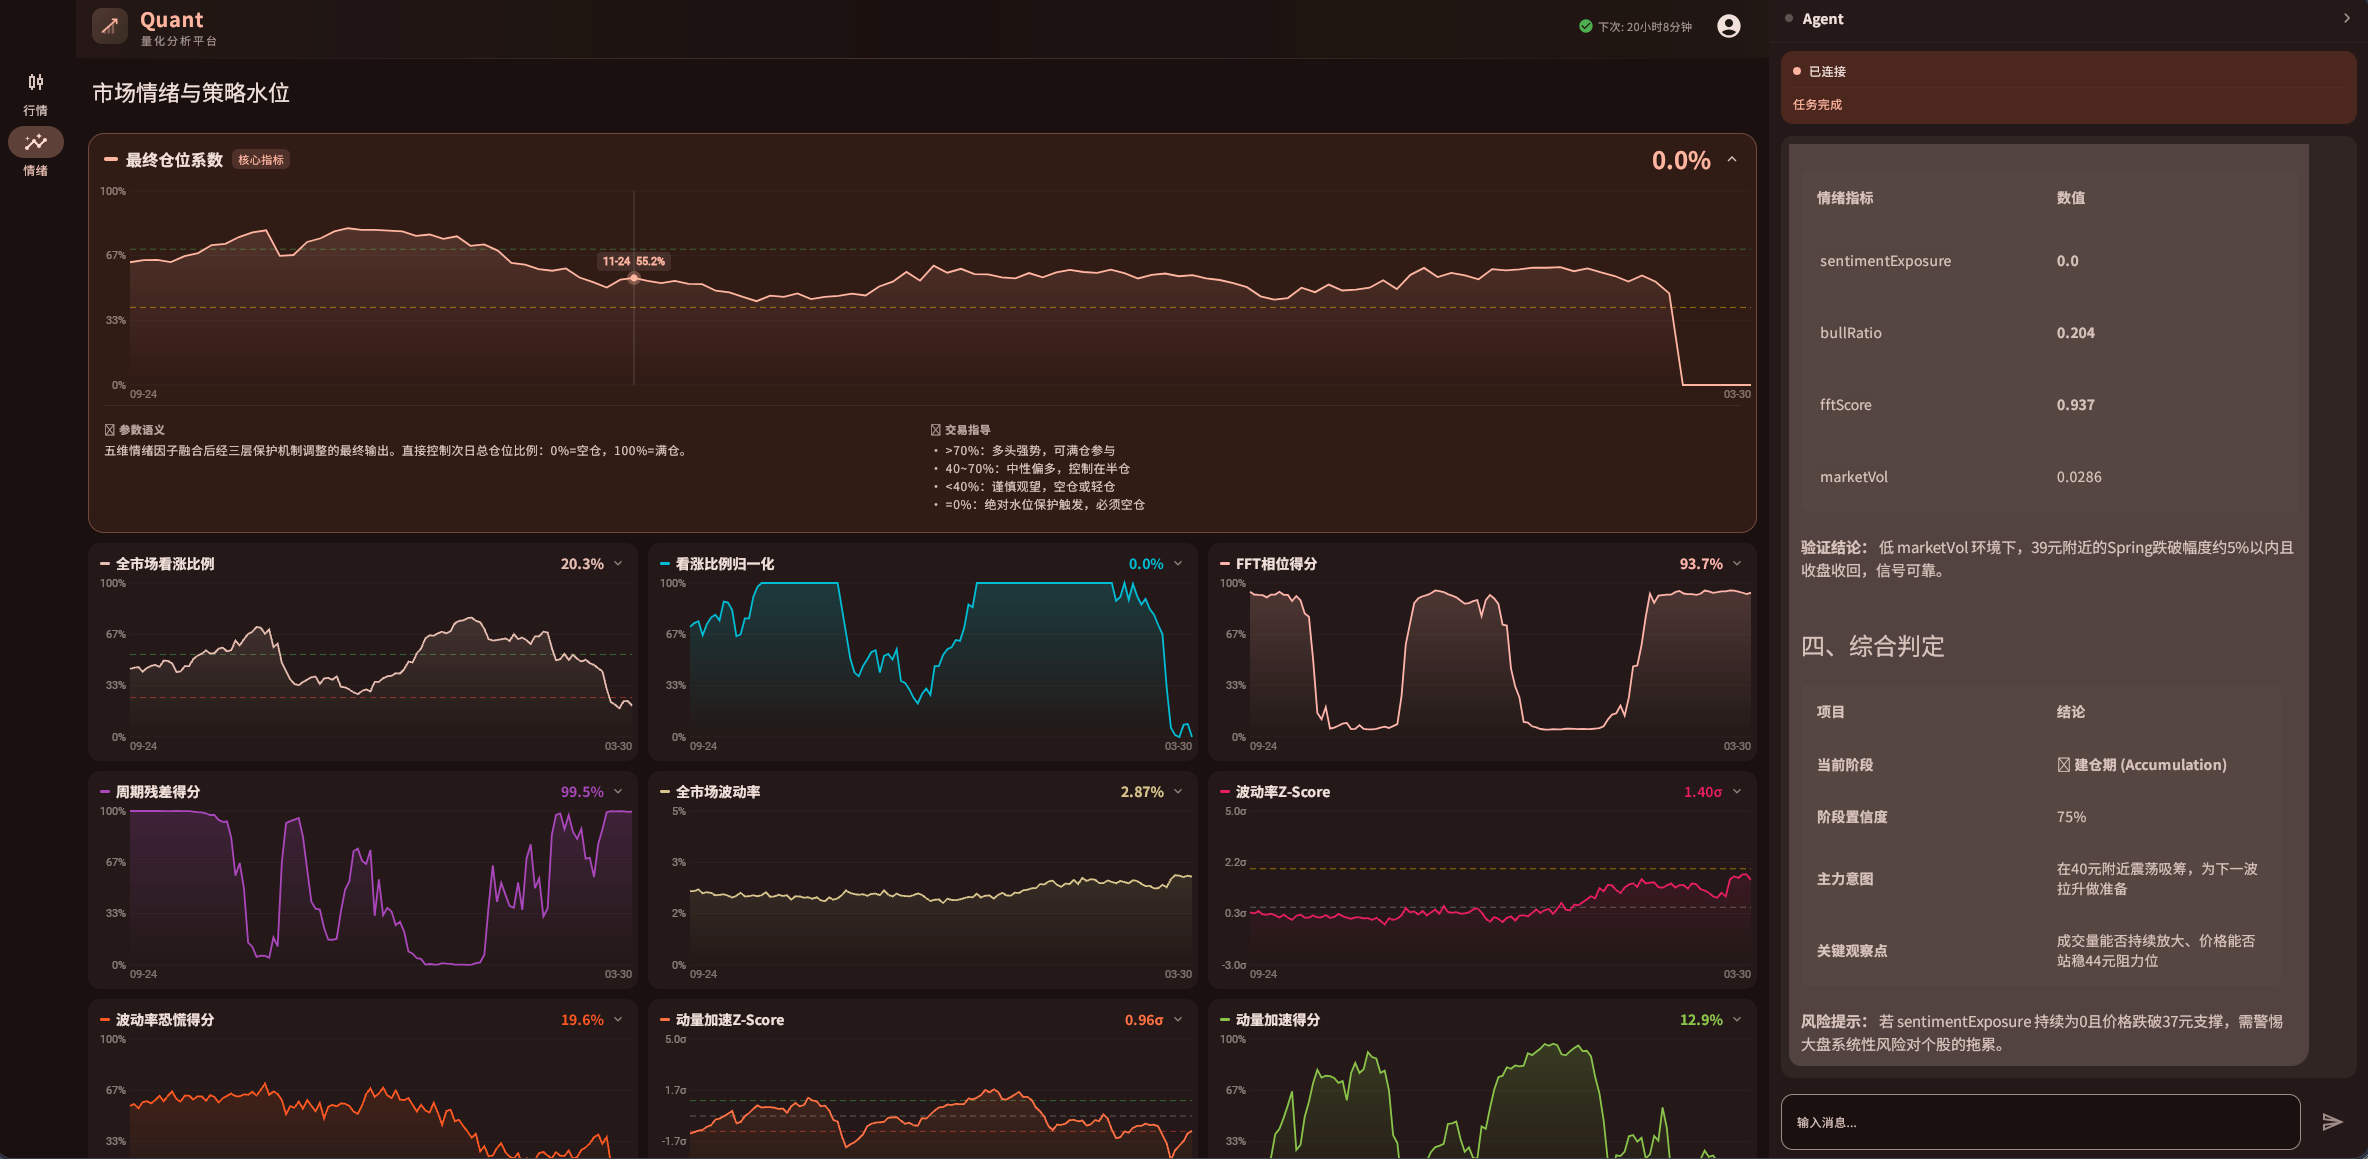Select the 情绪 sentiment trend icon
This screenshot has width=2368, height=1159.
[x=36, y=142]
